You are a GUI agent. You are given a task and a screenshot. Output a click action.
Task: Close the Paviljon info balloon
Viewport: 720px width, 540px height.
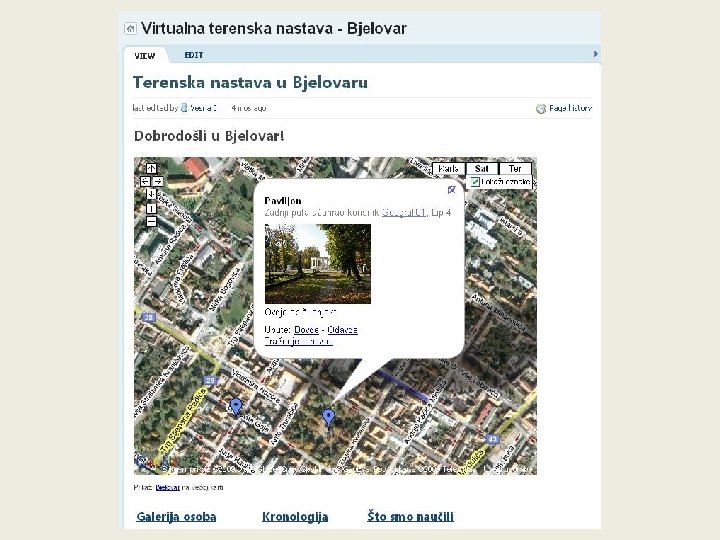click(x=451, y=190)
